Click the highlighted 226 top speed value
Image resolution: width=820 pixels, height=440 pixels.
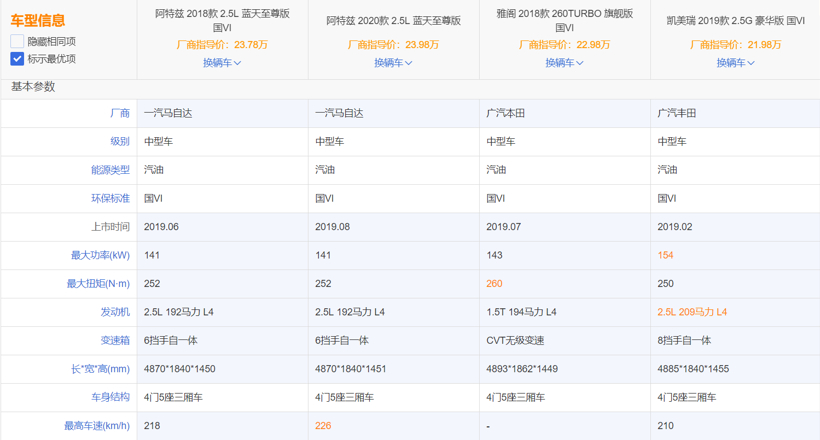coord(323,425)
